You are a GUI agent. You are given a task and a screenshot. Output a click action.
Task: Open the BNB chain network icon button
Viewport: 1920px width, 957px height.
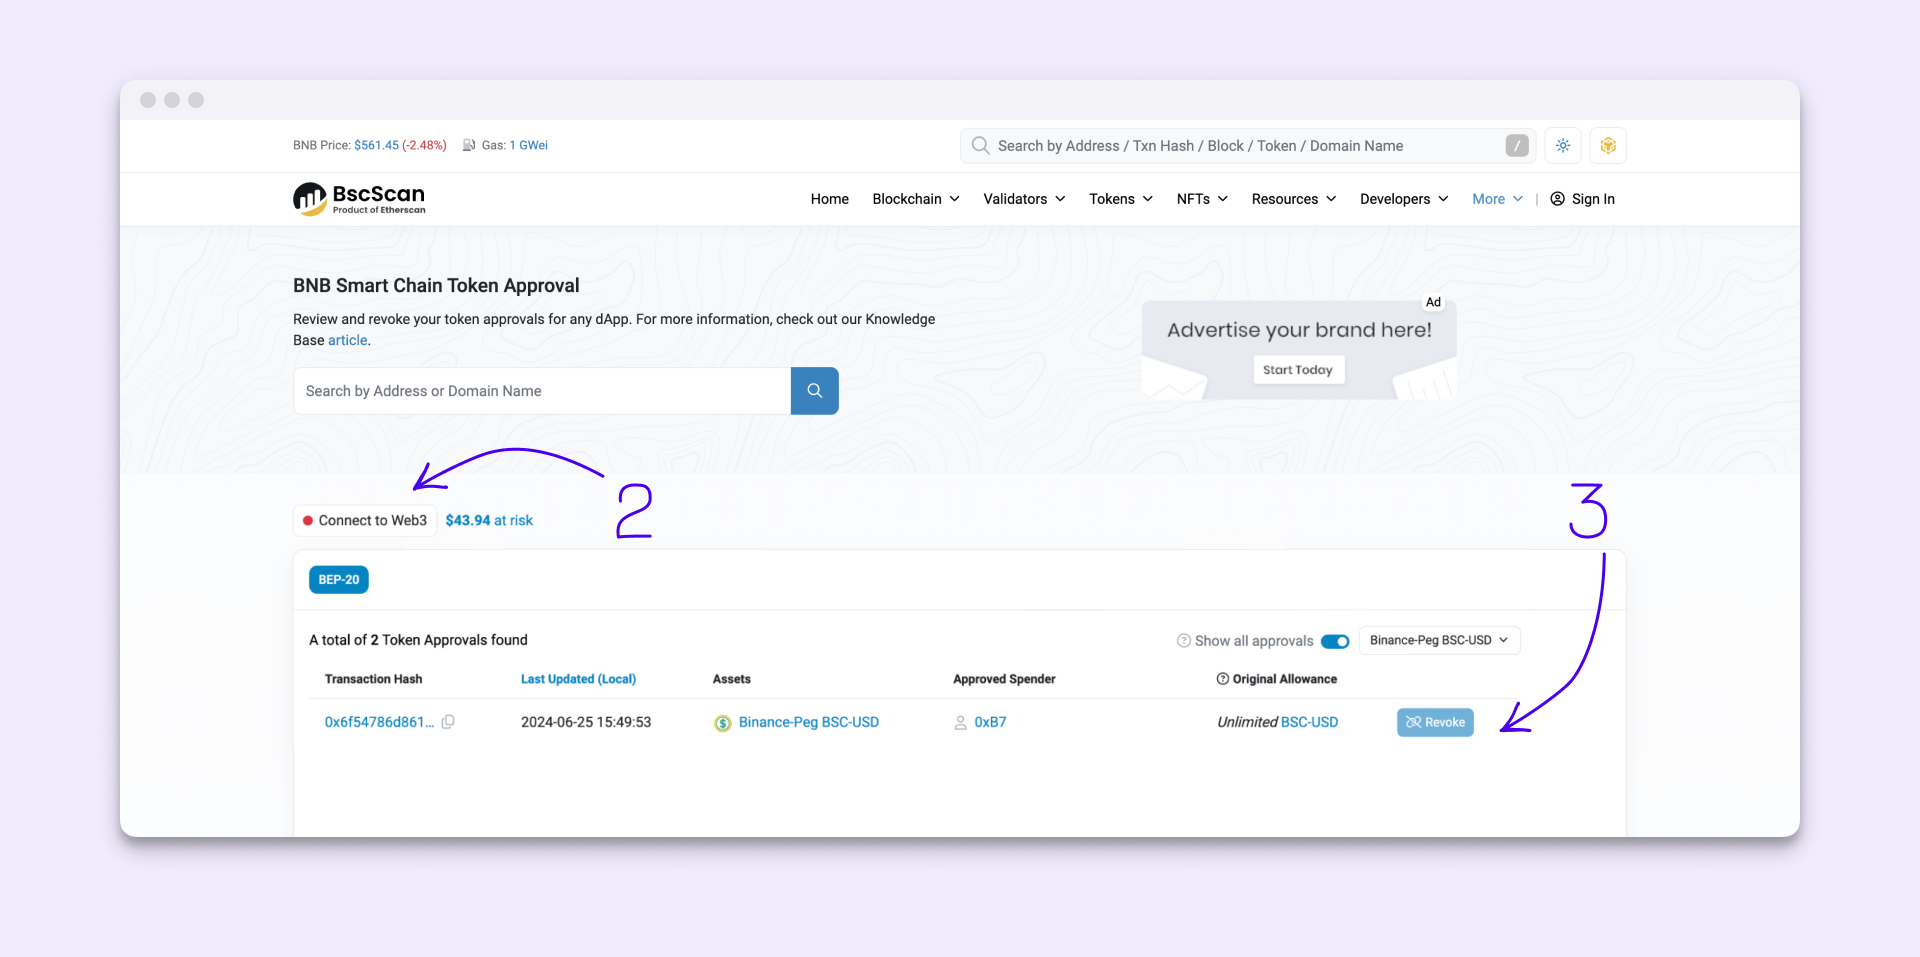pos(1608,146)
